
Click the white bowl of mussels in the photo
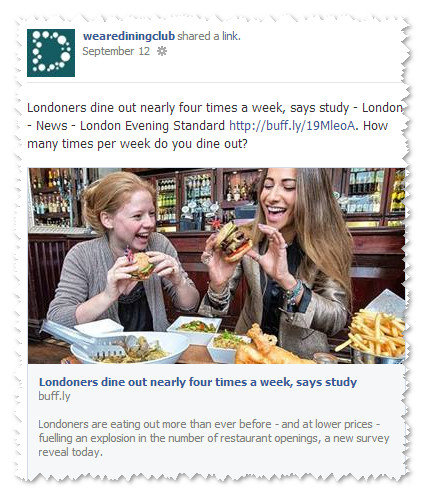pos(130,348)
